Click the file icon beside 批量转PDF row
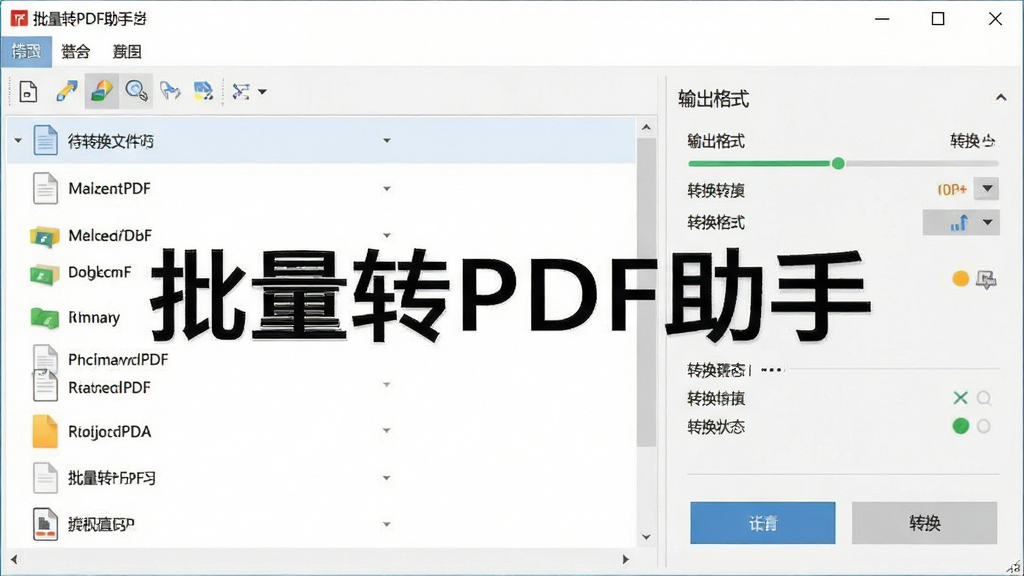Screen dimensions: 1024x576 tap(45, 477)
